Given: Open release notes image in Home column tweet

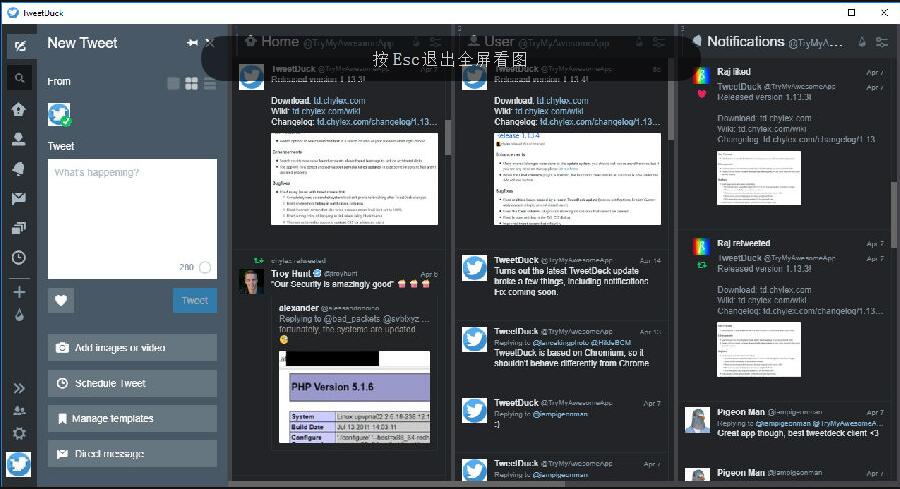Looking at the screenshot, I should point(354,178).
